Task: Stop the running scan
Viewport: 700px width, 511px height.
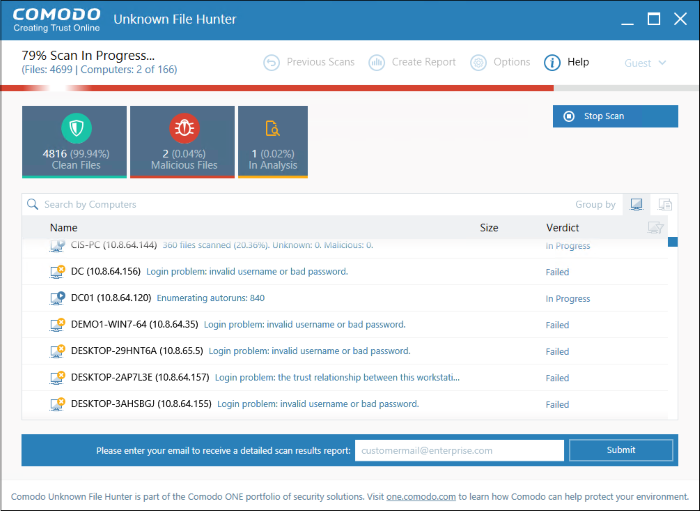Action: tap(615, 116)
